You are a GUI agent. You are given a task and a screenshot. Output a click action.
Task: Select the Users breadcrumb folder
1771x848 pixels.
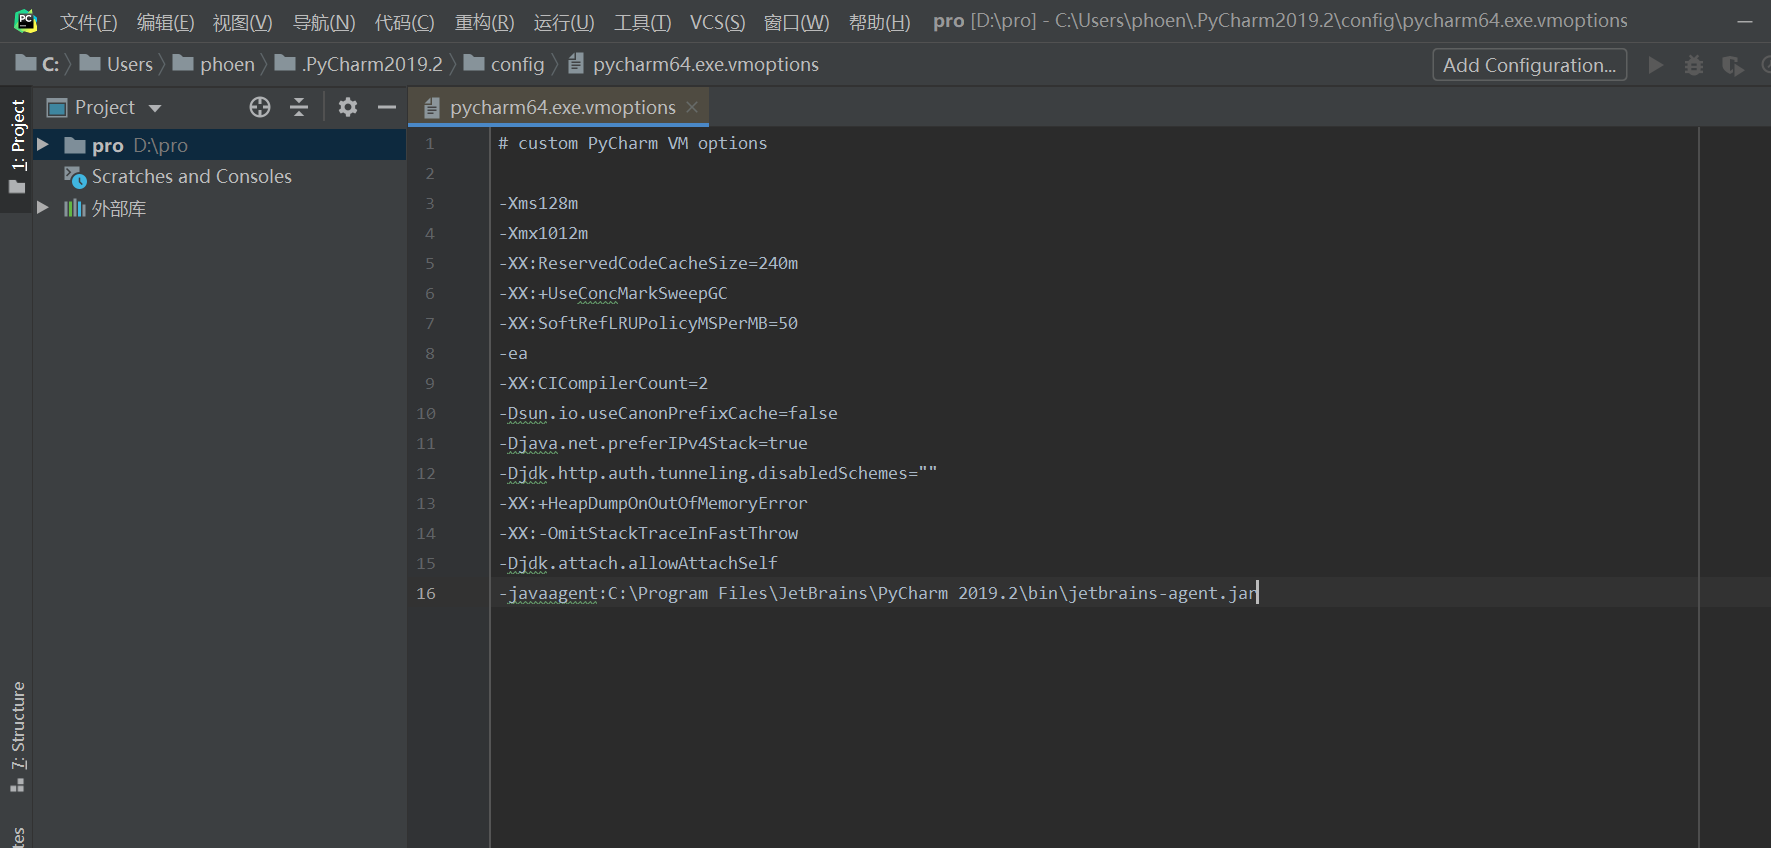coord(116,64)
